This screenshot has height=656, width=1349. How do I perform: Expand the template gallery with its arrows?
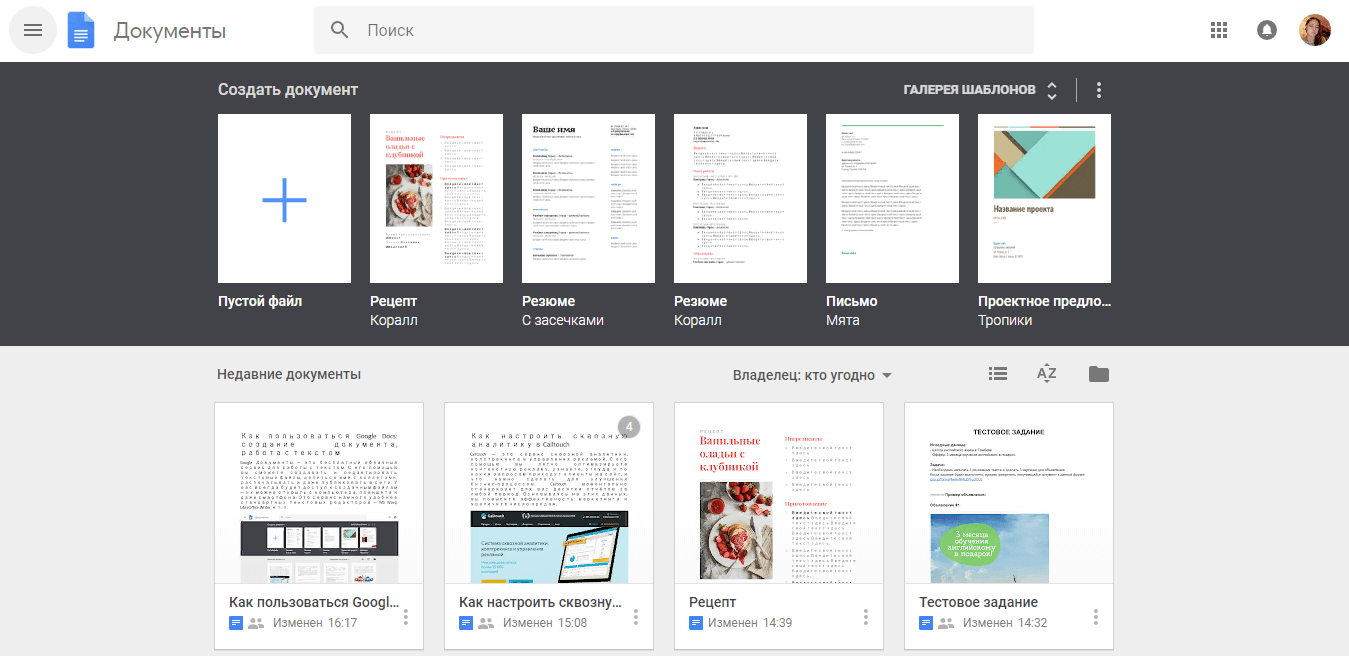[x=1051, y=89]
